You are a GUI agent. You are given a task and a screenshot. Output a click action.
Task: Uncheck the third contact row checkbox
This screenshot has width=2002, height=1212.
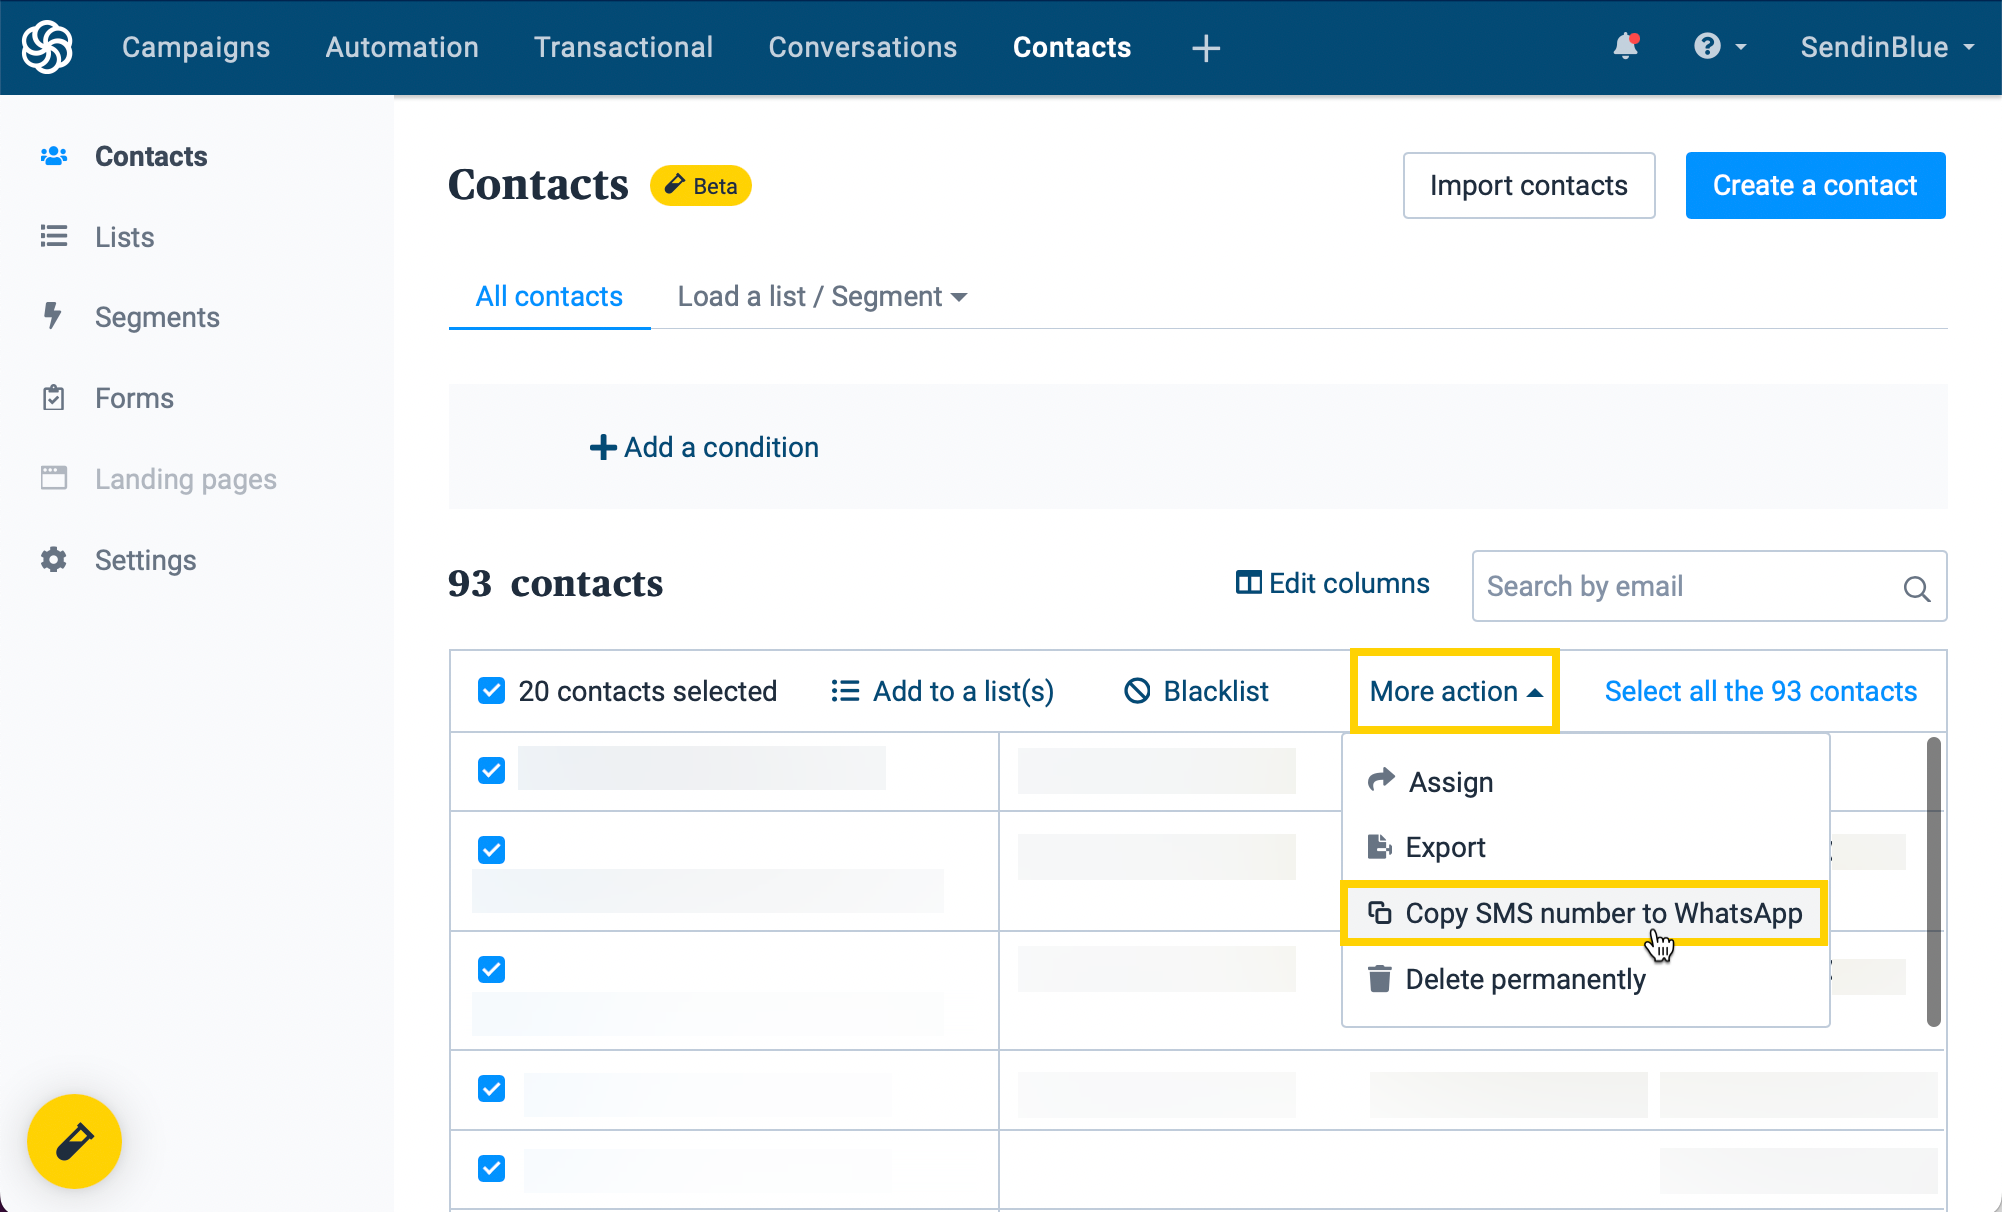(491, 969)
